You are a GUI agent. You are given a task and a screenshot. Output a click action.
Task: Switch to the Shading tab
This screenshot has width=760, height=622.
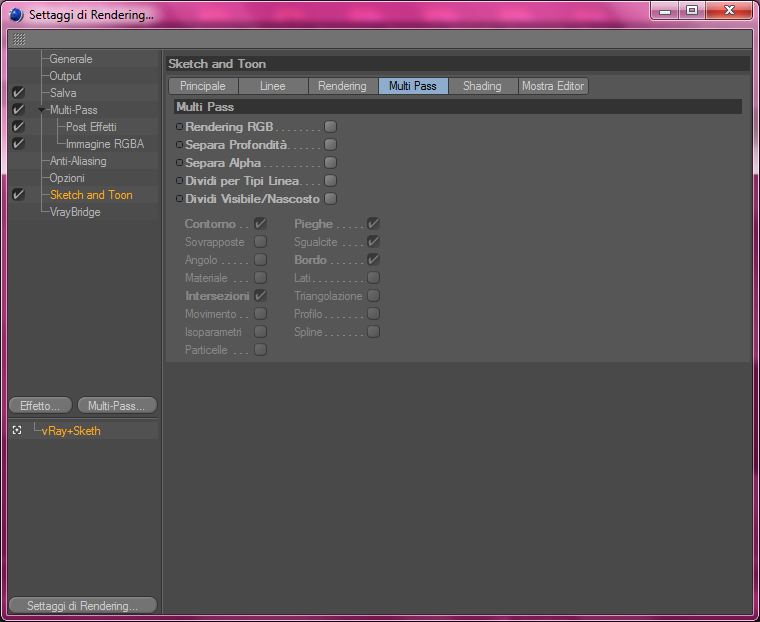point(482,86)
